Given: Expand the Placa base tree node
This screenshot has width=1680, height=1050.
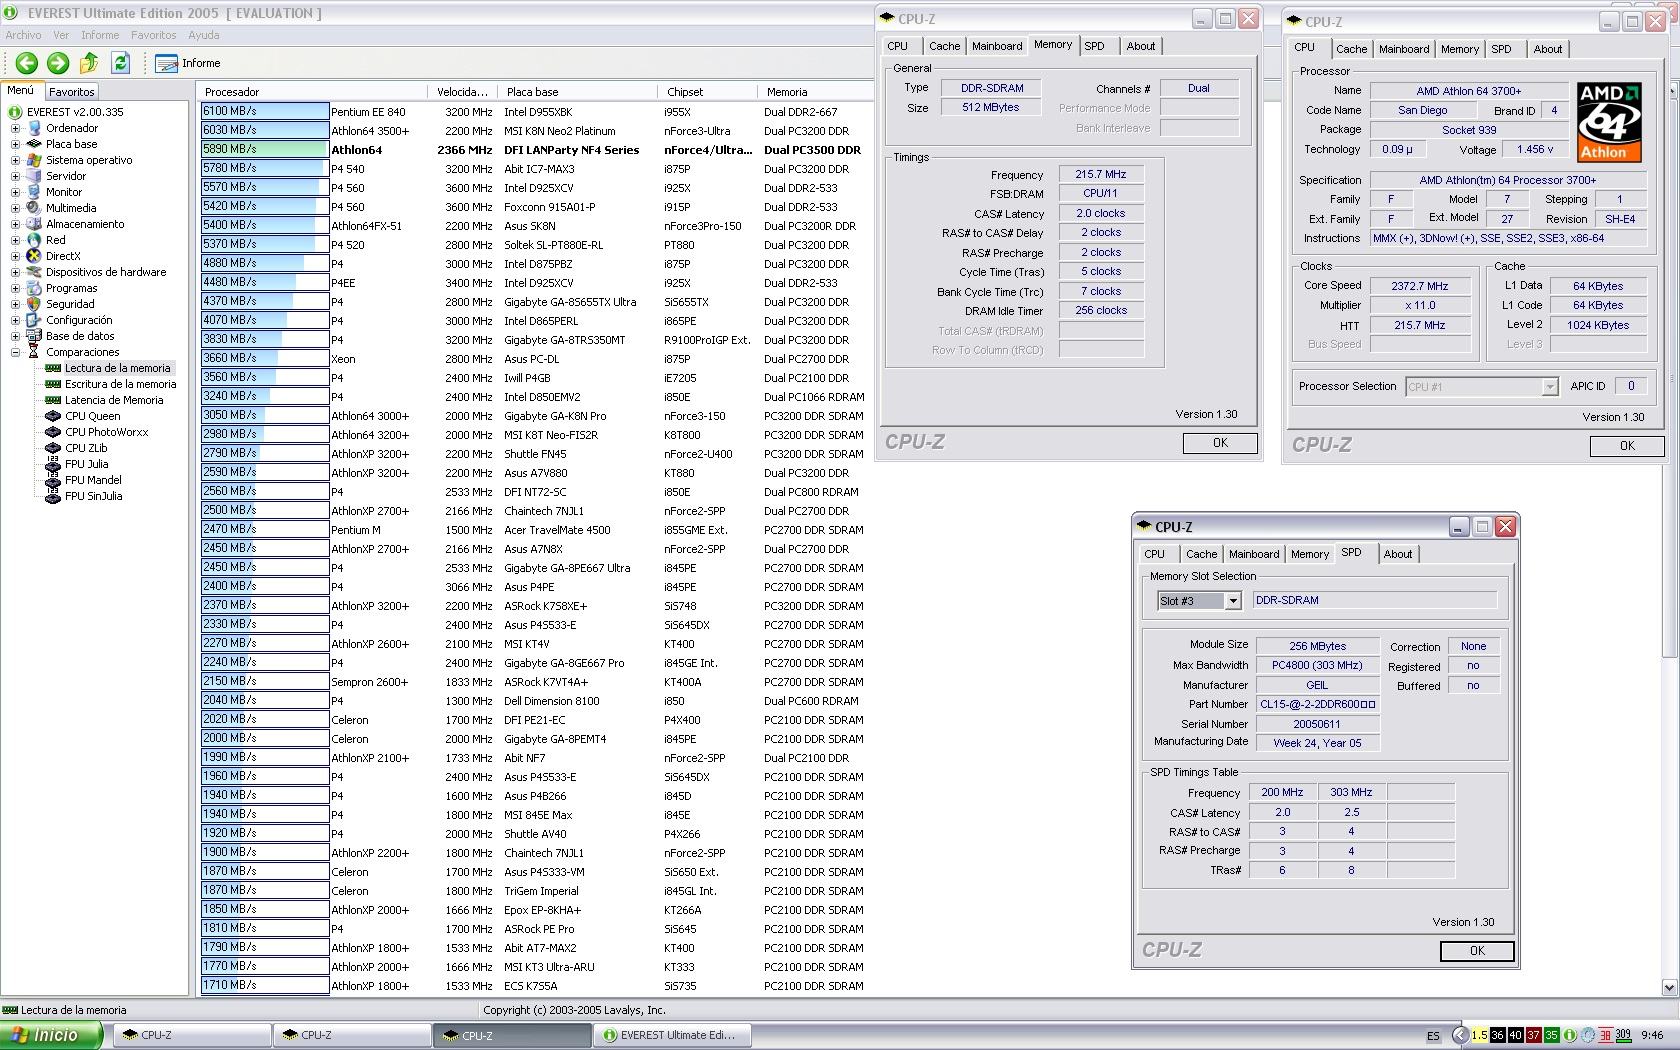Looking at the screenshot, I should [15, 144].
